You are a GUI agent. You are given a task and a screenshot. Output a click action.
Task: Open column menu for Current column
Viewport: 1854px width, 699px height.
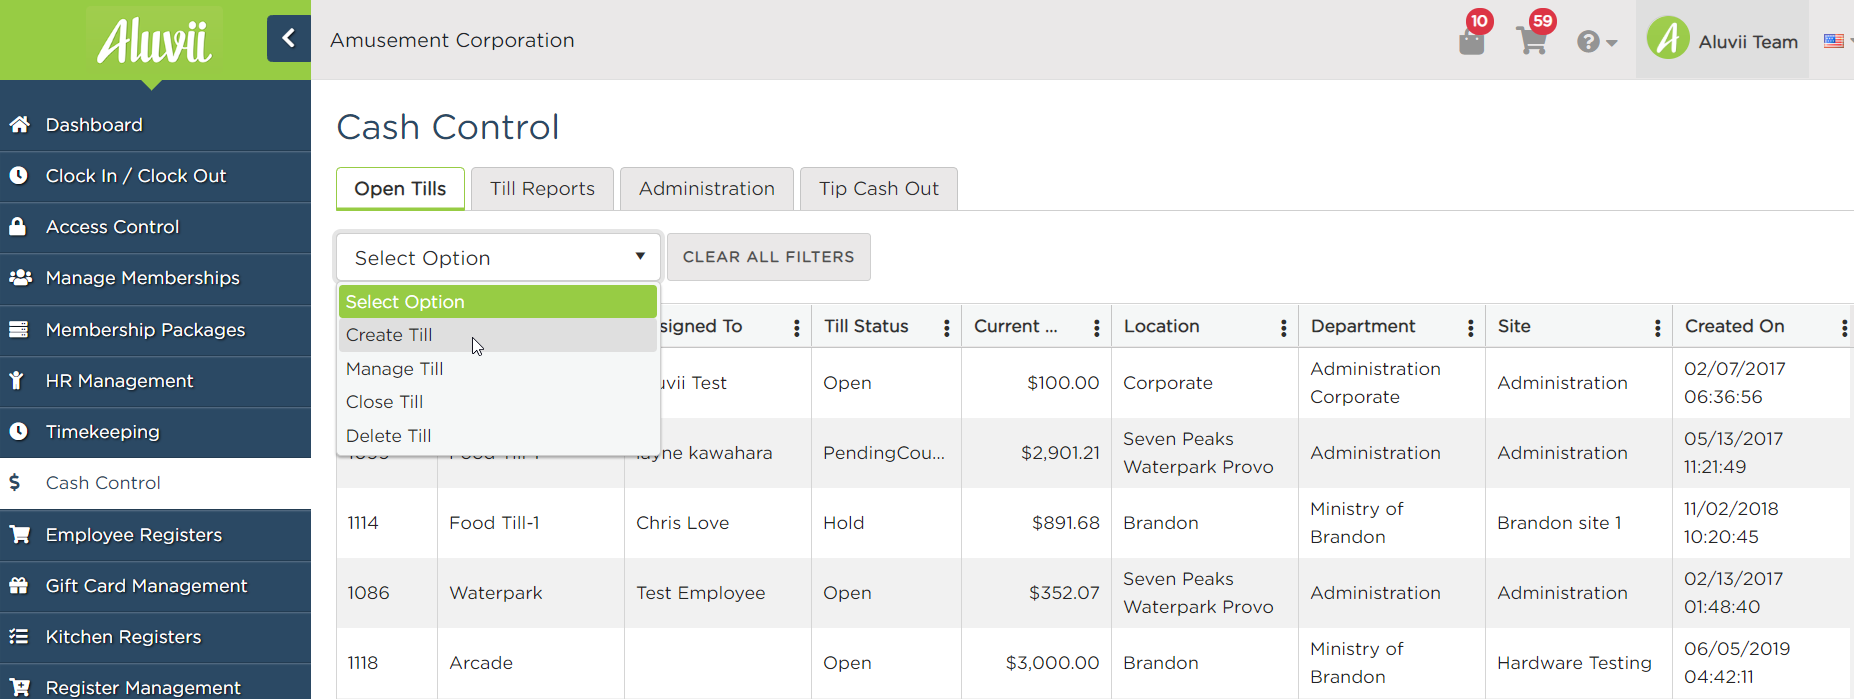tap(1097, 328)
